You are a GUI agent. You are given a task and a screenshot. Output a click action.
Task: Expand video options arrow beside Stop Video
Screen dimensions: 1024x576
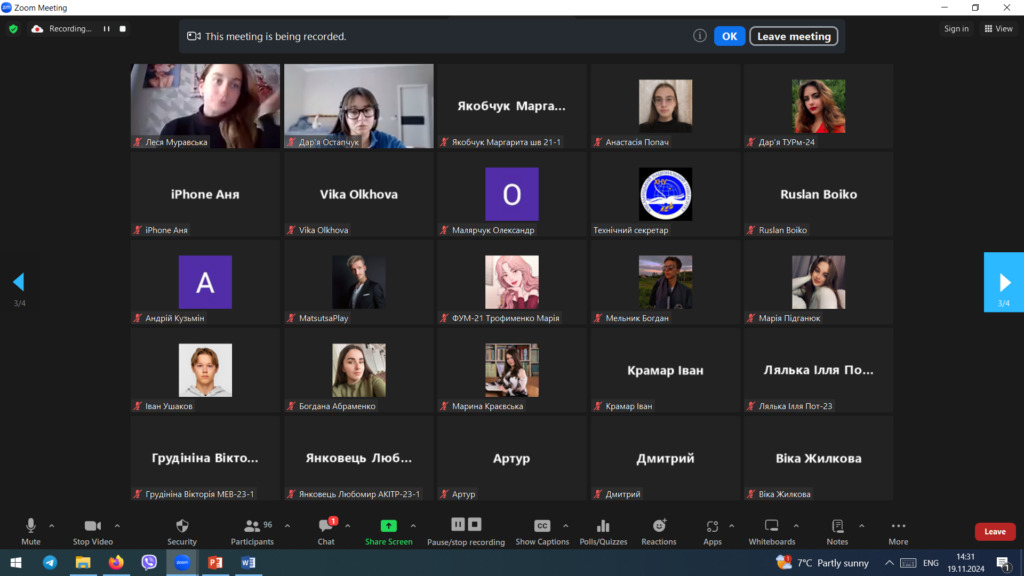(117, 525)
